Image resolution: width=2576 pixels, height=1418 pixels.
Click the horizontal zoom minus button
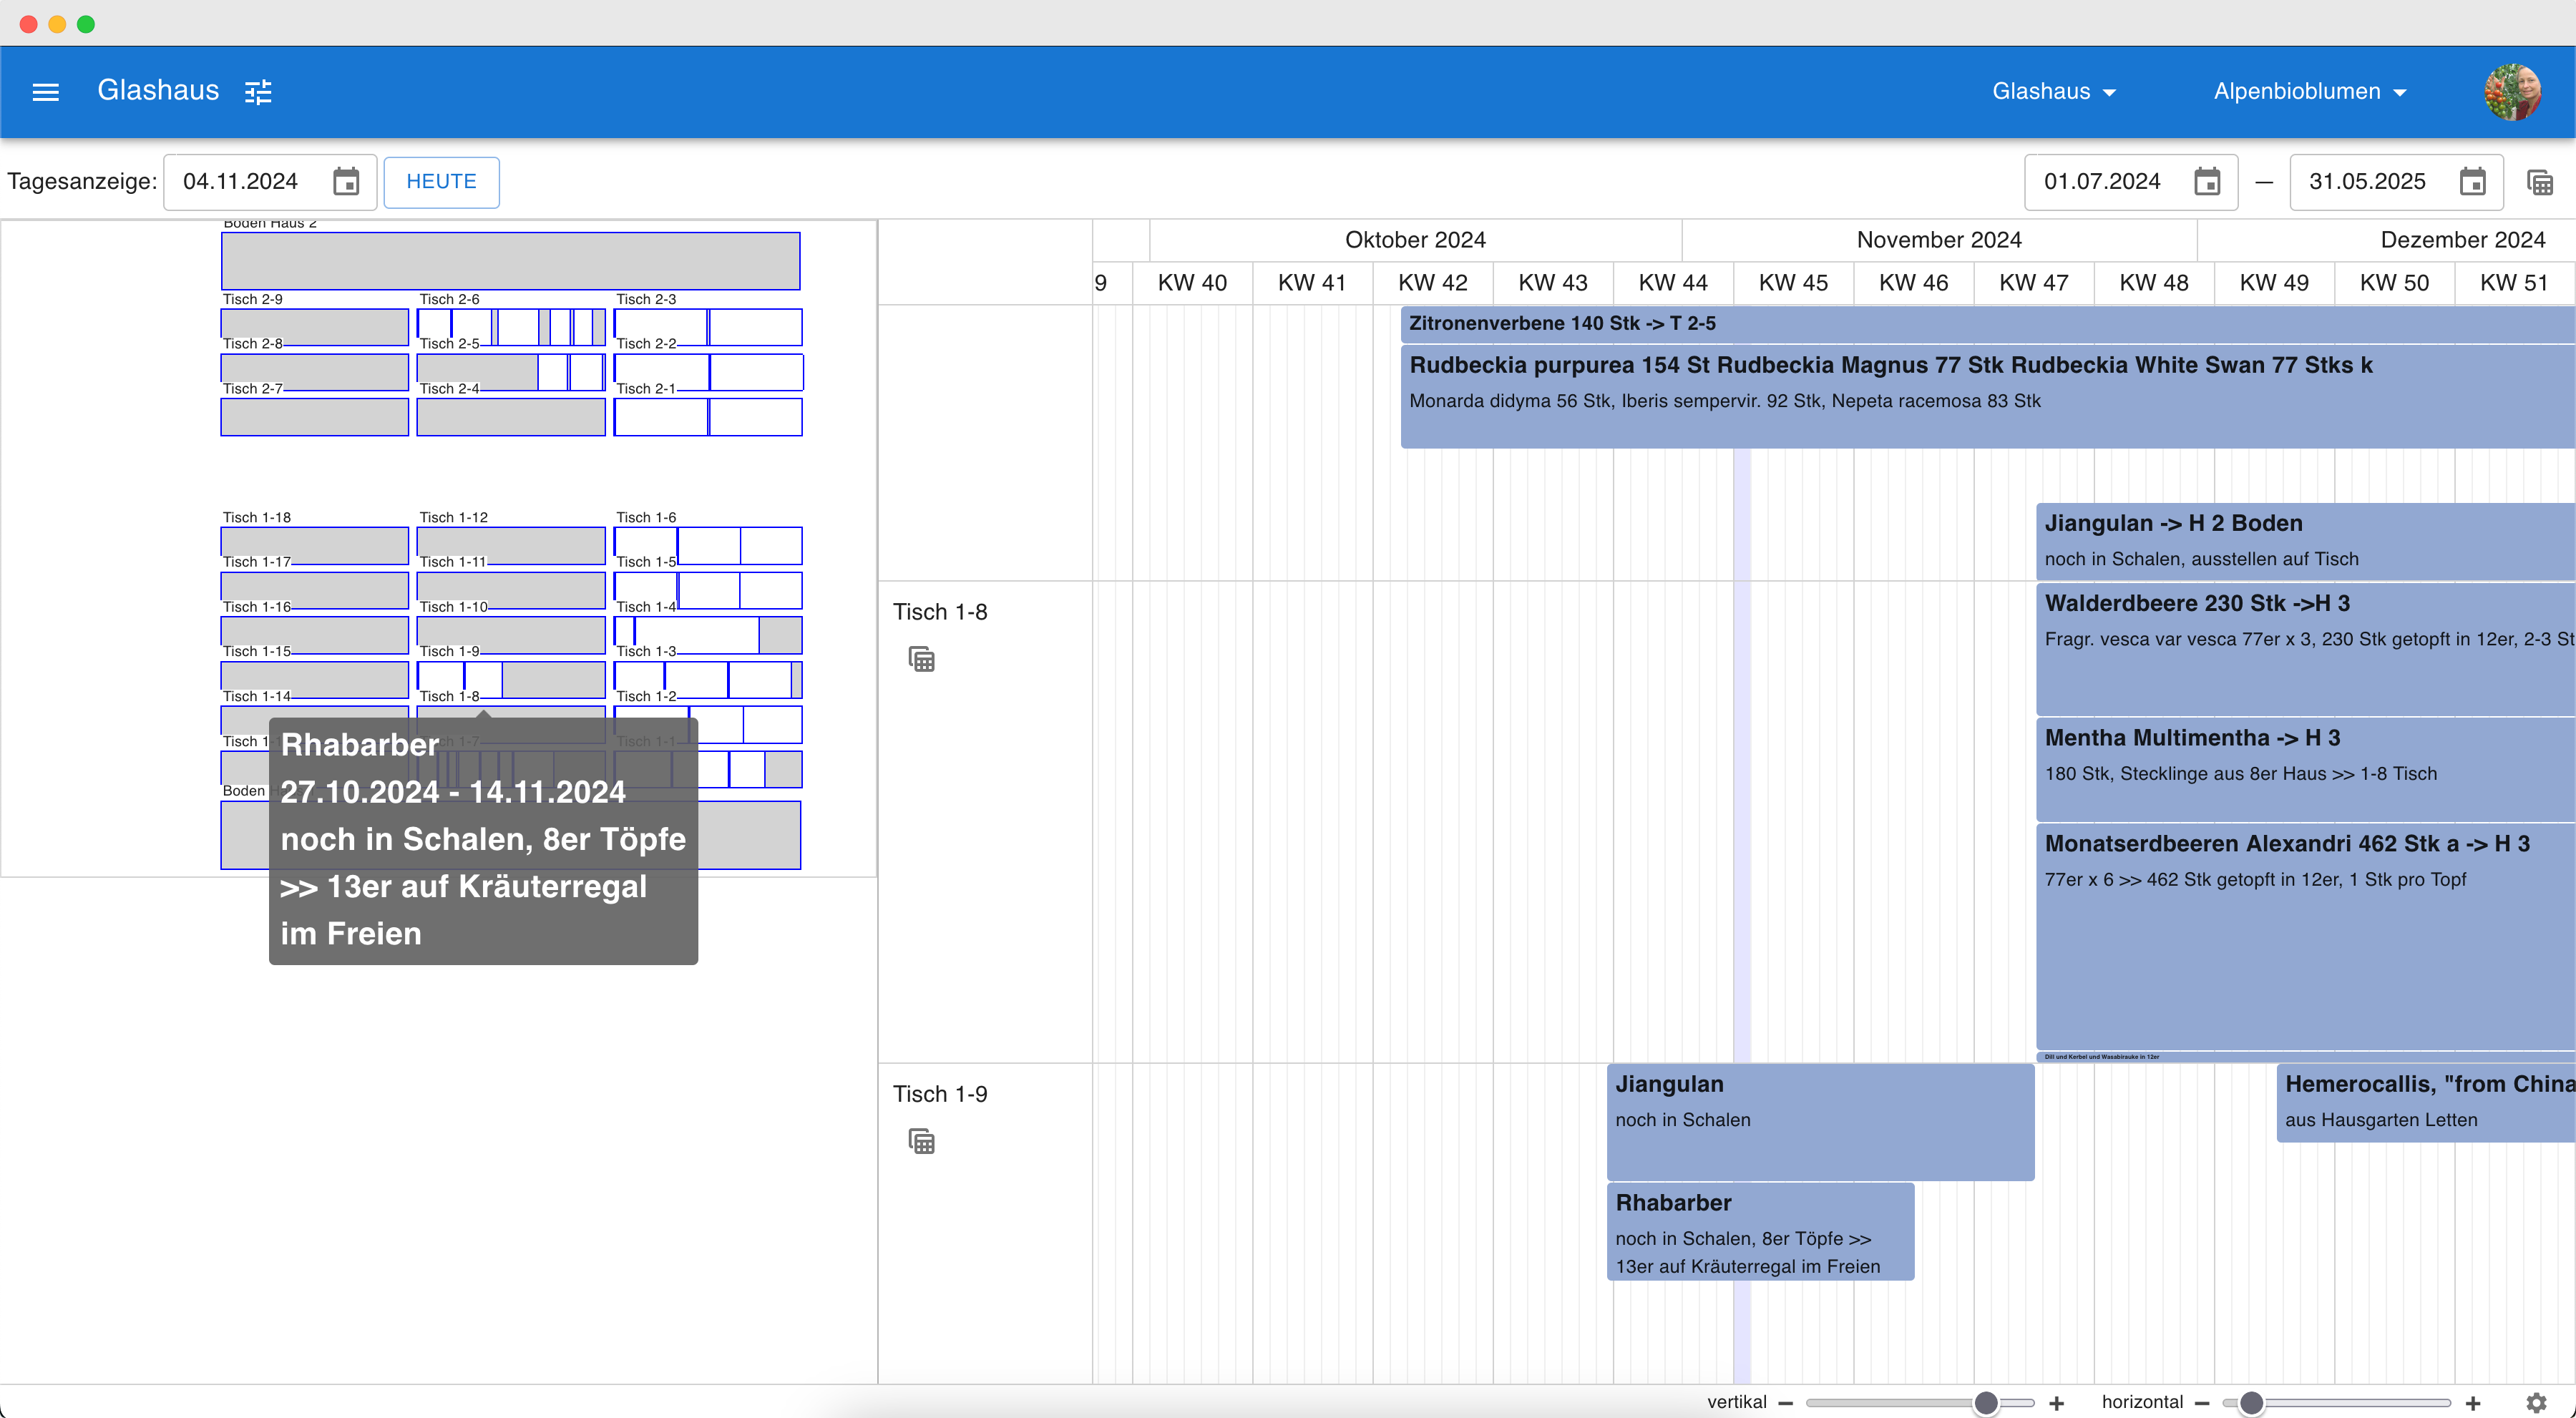point(2201,1403)
